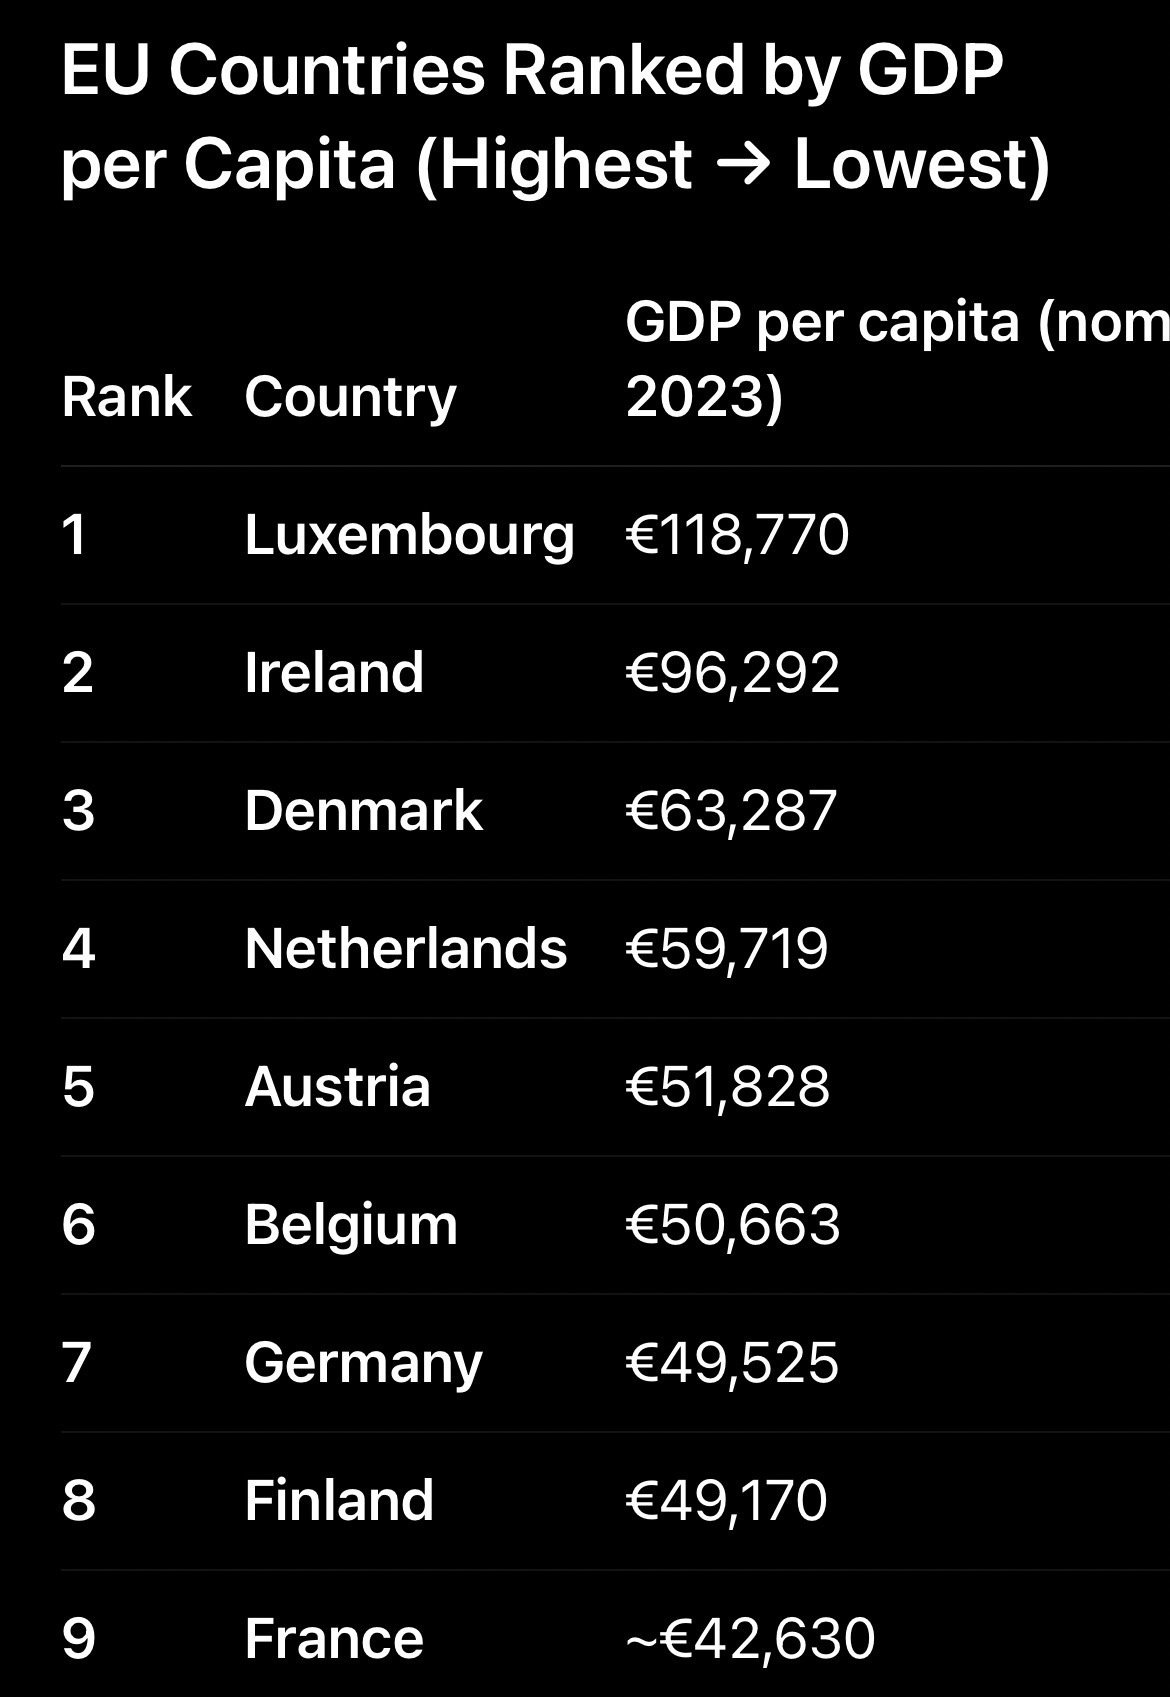Image resolution: width=1170 pixels, height=1697 pixels.
Task: Click the Finland country cell
Action: point(339,1501)
